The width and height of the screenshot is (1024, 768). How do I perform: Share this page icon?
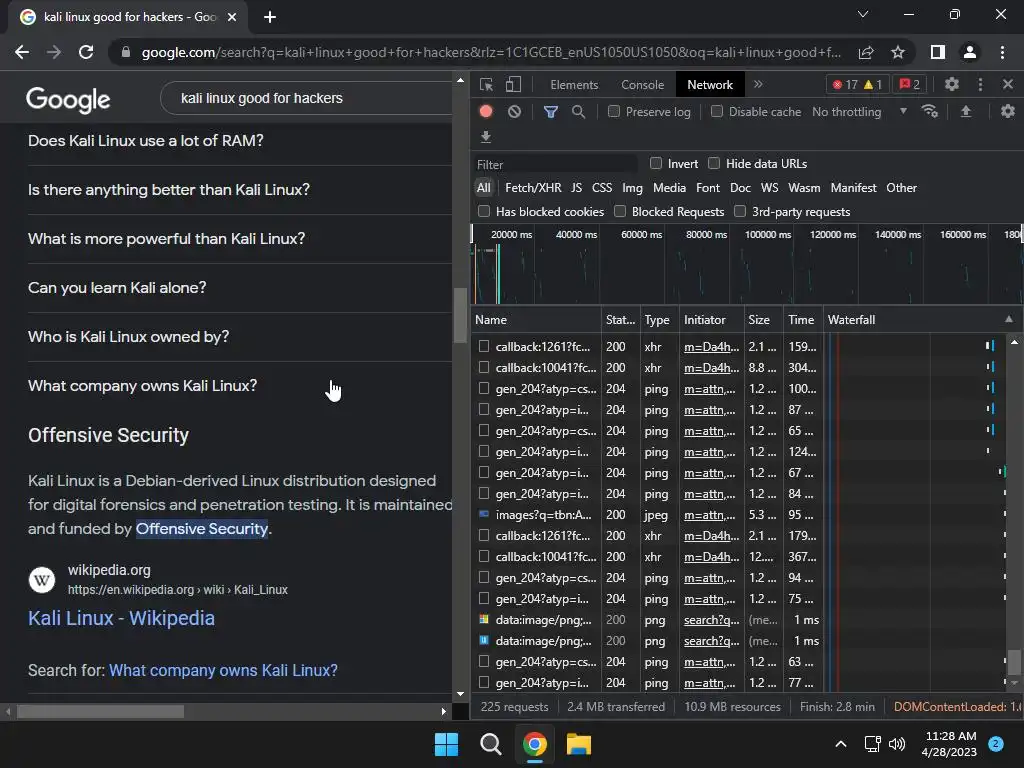click(866, 52)
